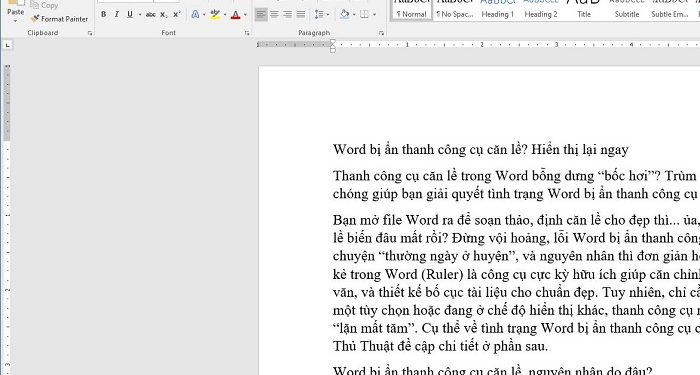The image size is (700, 375).
Task: Open the Paste options dropdown arrow
Action: 16,21
